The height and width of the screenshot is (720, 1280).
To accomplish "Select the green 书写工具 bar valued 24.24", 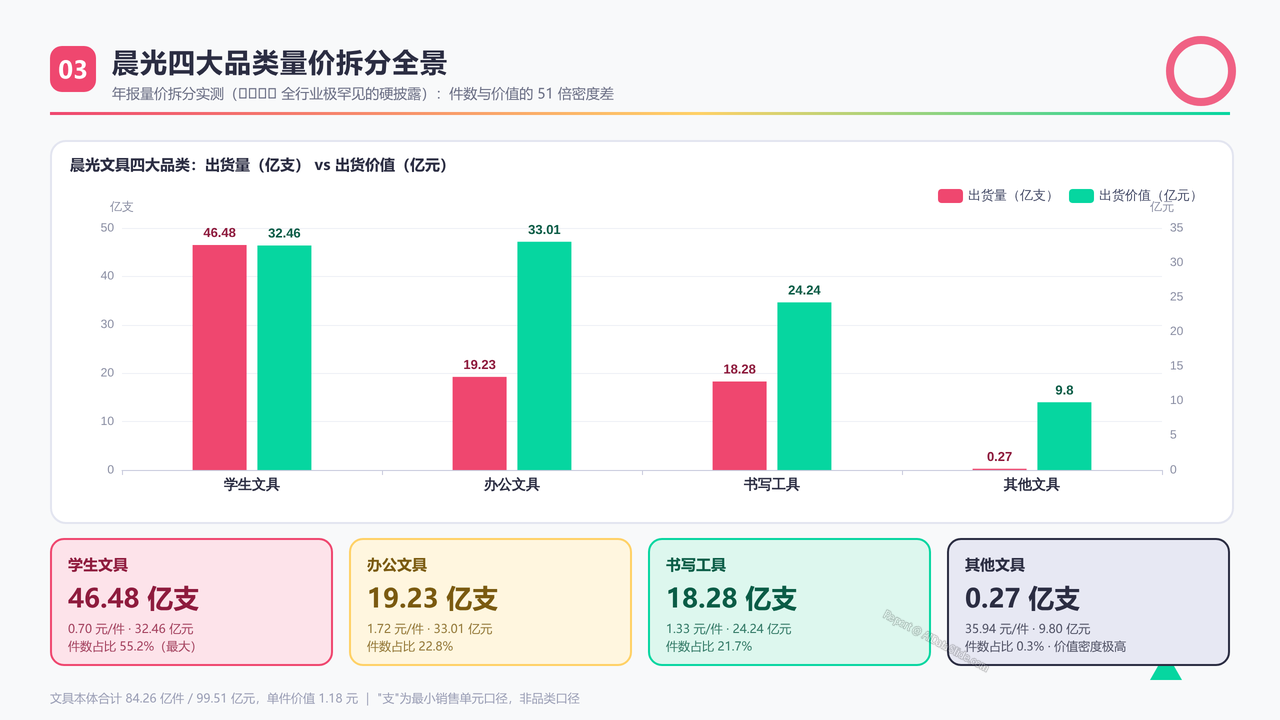I will tap(804, 386).
